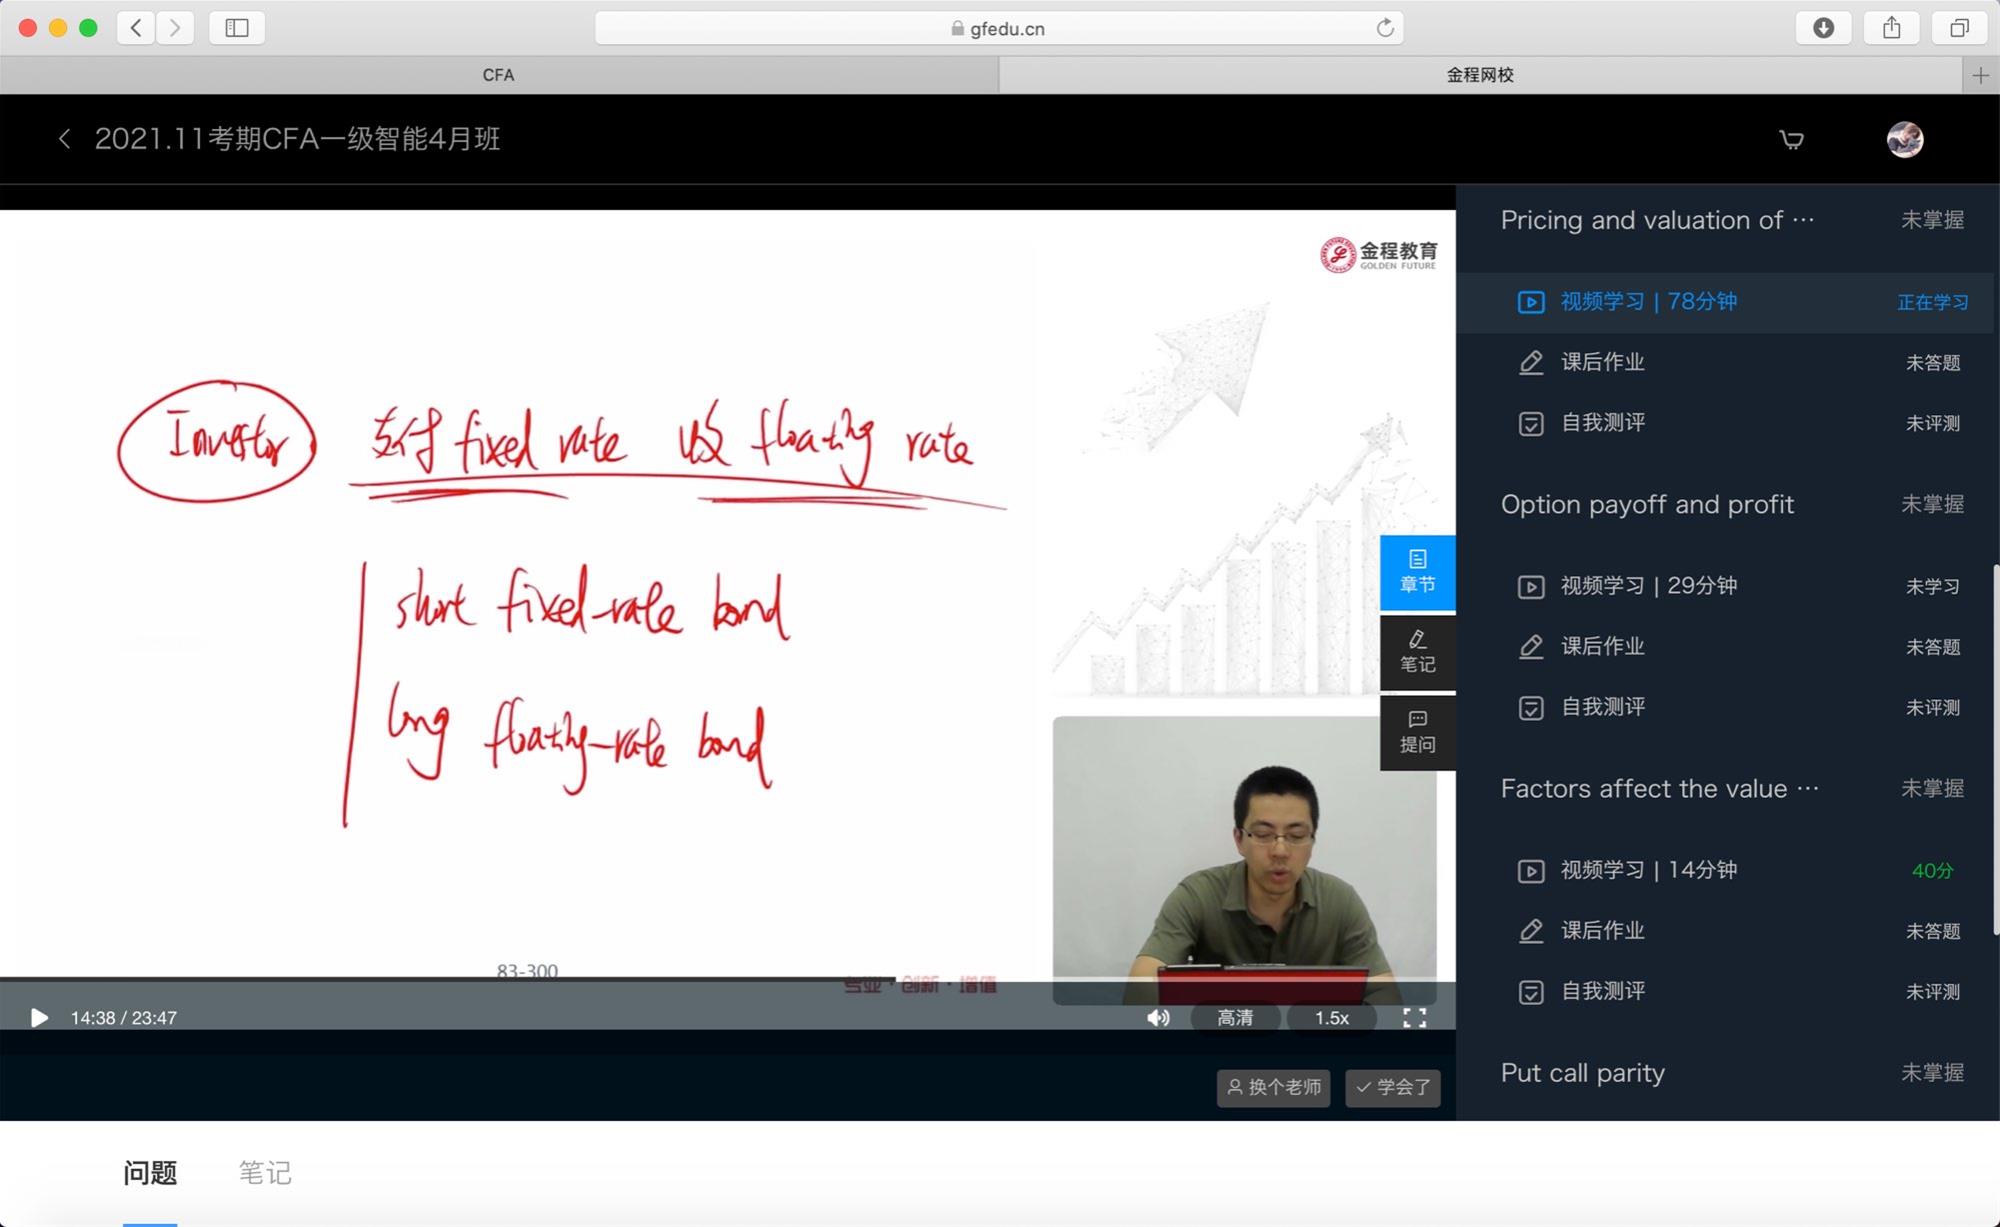Screen dimensions: 2000x1227
Task: Change playback speed from 1.5x
Action: (1331, 1018)
